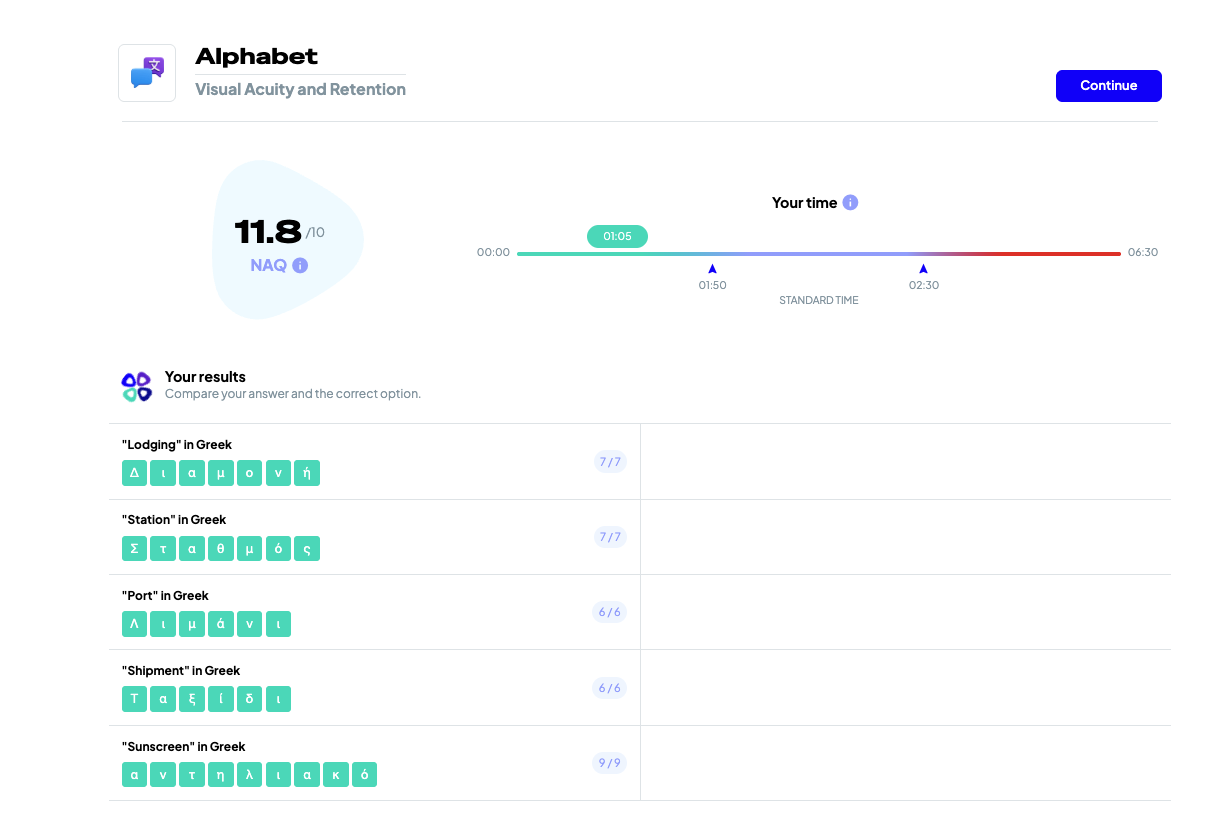Image resolution: width=1216 pixels, height=834 pixels.
Task: Click the Δ tile in the Lodging word
Action: [134, 473]
